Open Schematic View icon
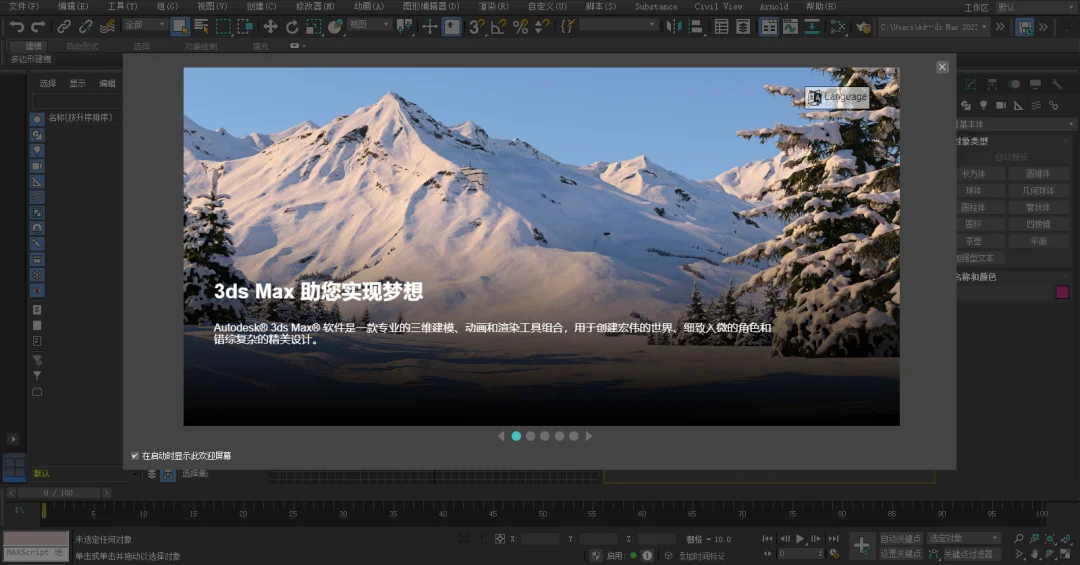Screen dimensions: 1080x565 pyautogui.click(x=812, y=27)
